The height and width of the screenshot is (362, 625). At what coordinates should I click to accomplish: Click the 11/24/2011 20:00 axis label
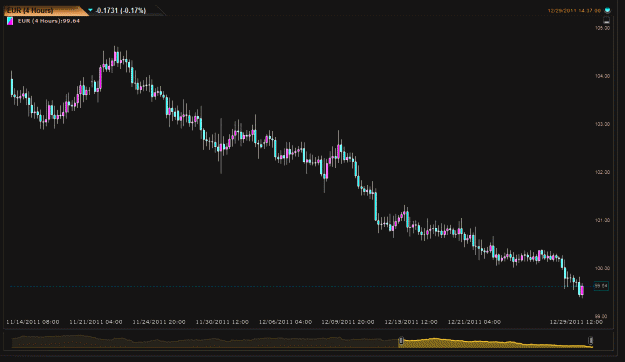pos(159,322)
